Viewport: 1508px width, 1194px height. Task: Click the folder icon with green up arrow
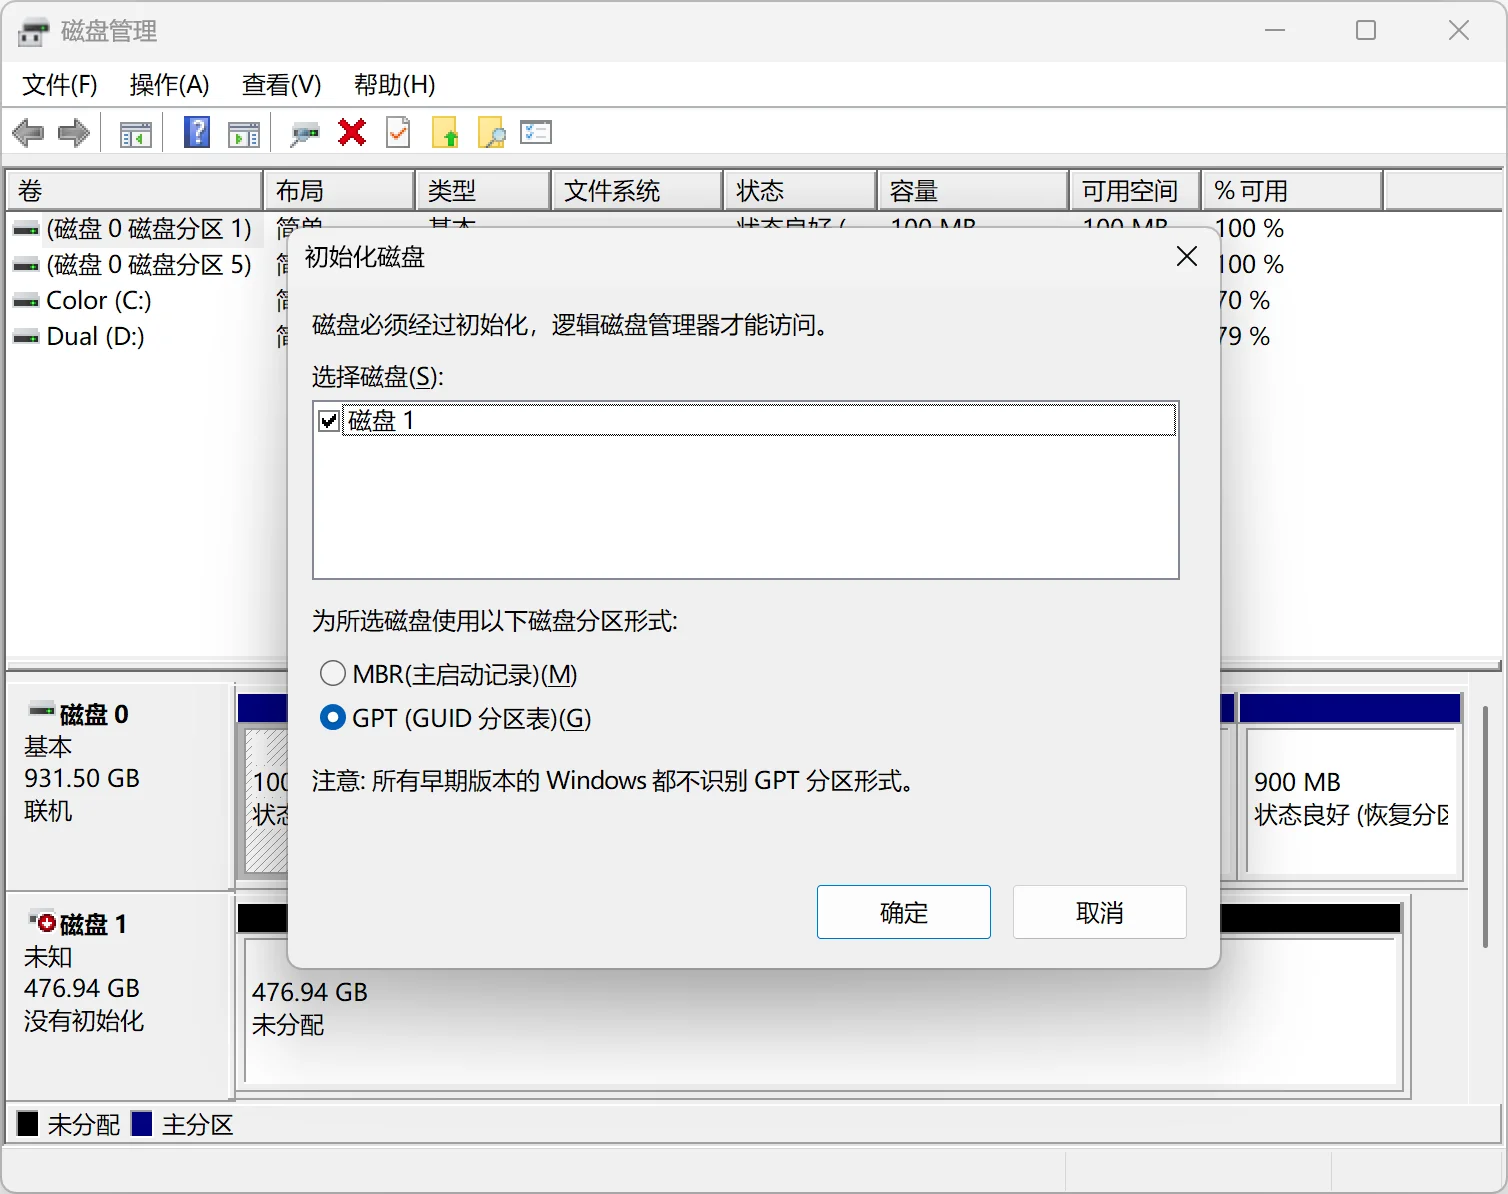tap(445, 132)
